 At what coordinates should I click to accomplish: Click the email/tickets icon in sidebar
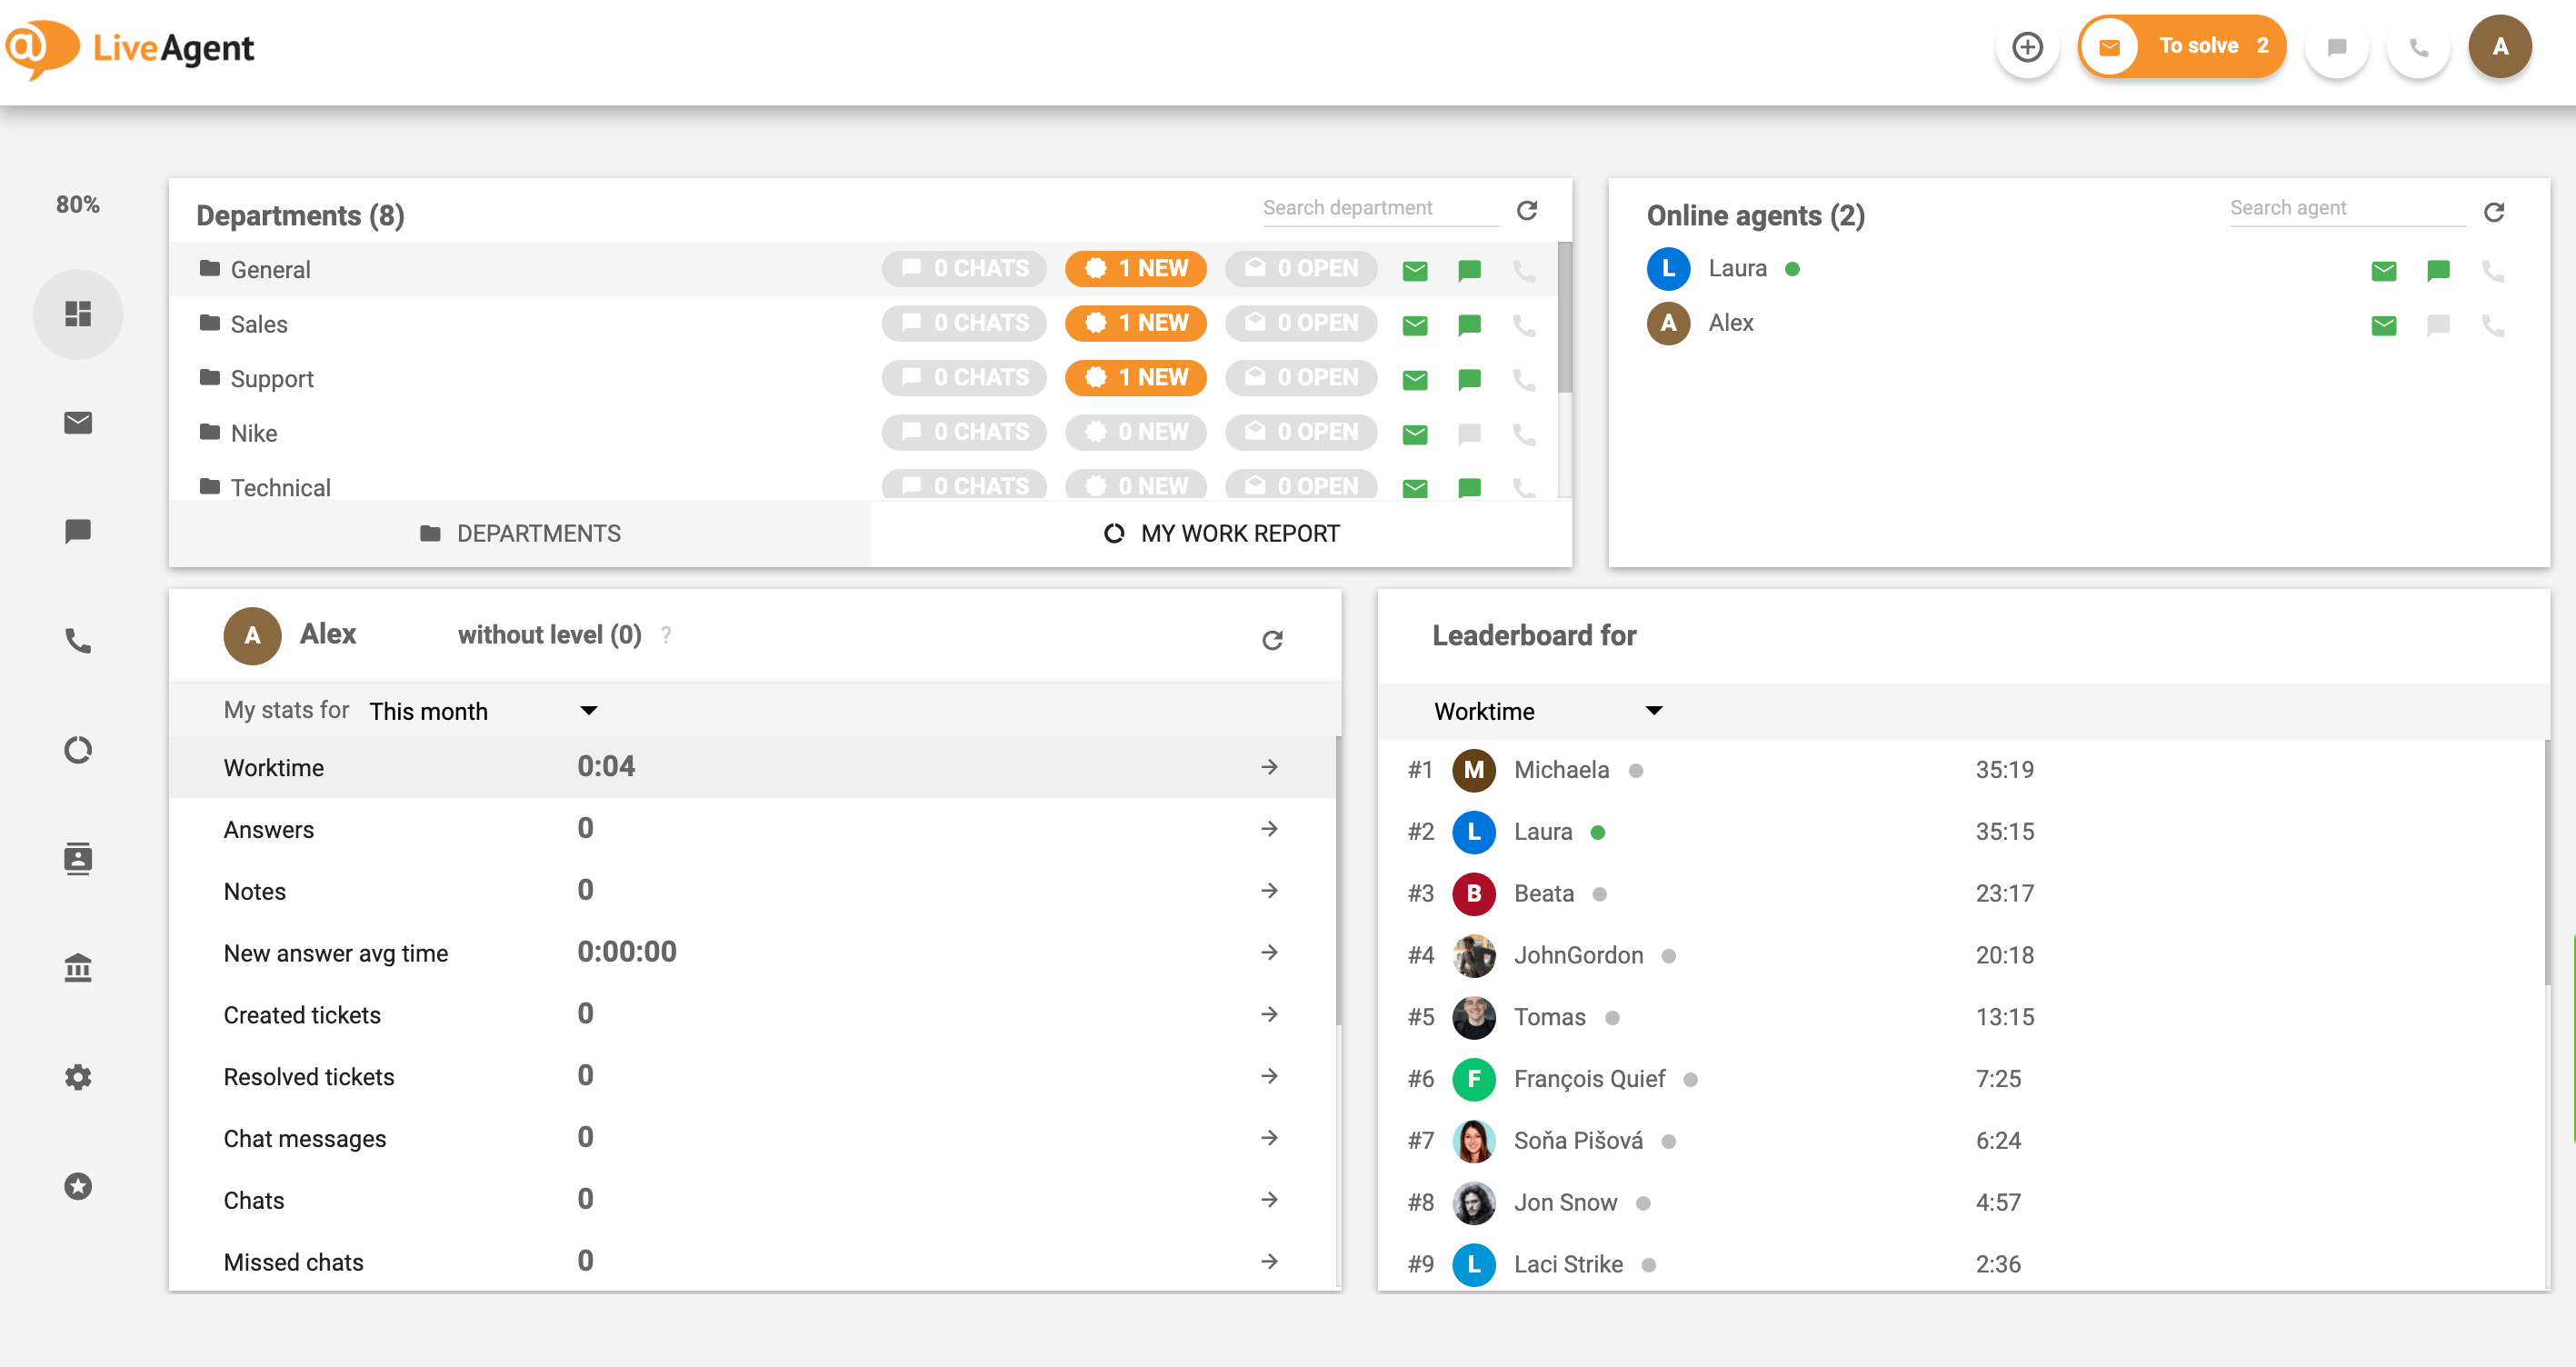tap(78, 423)
